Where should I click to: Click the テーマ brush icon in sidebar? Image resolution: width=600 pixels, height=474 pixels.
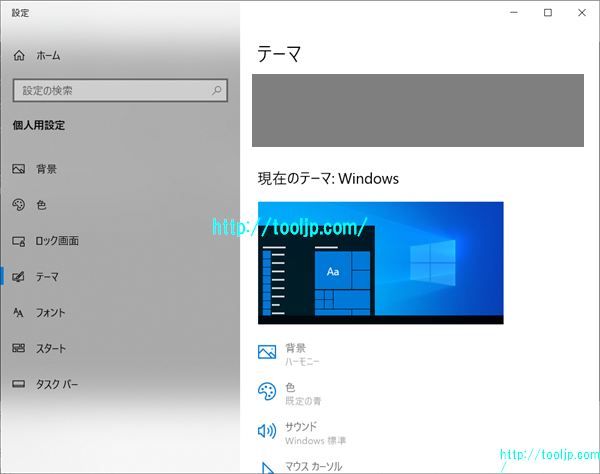18,276
